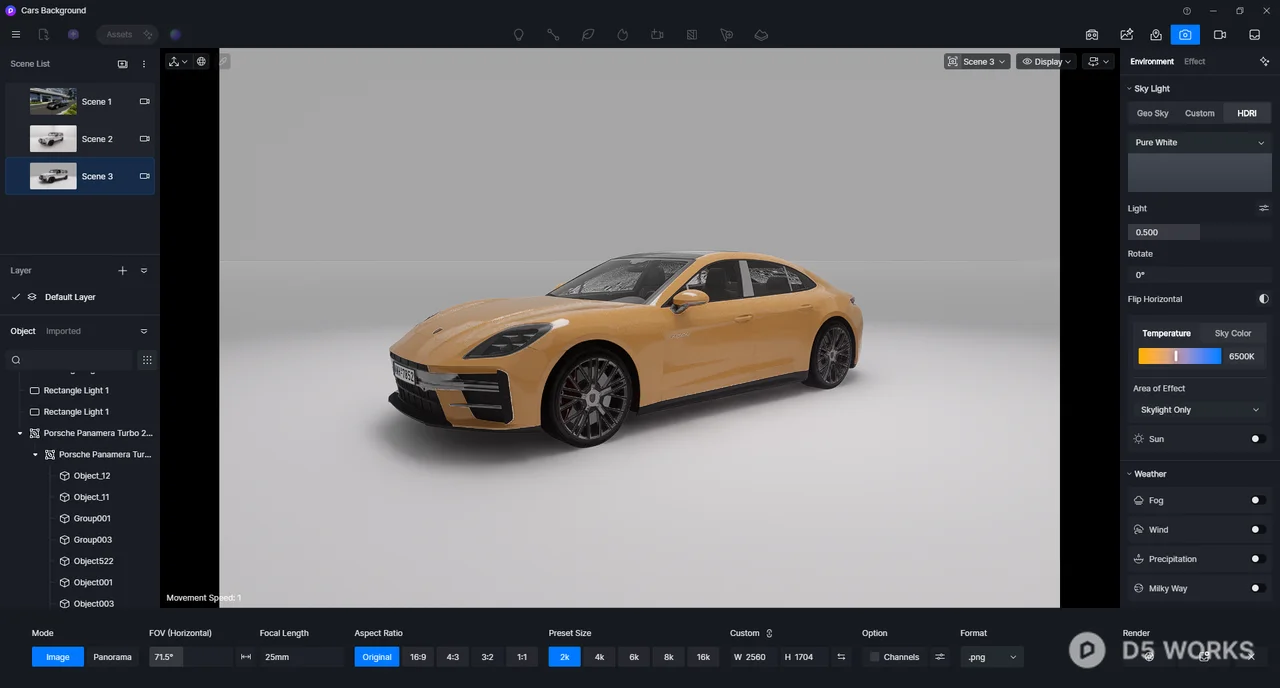1280x688 pixels.
Task: Click the Light intensity 0.500 slider
Action: tap(1200, 232)
